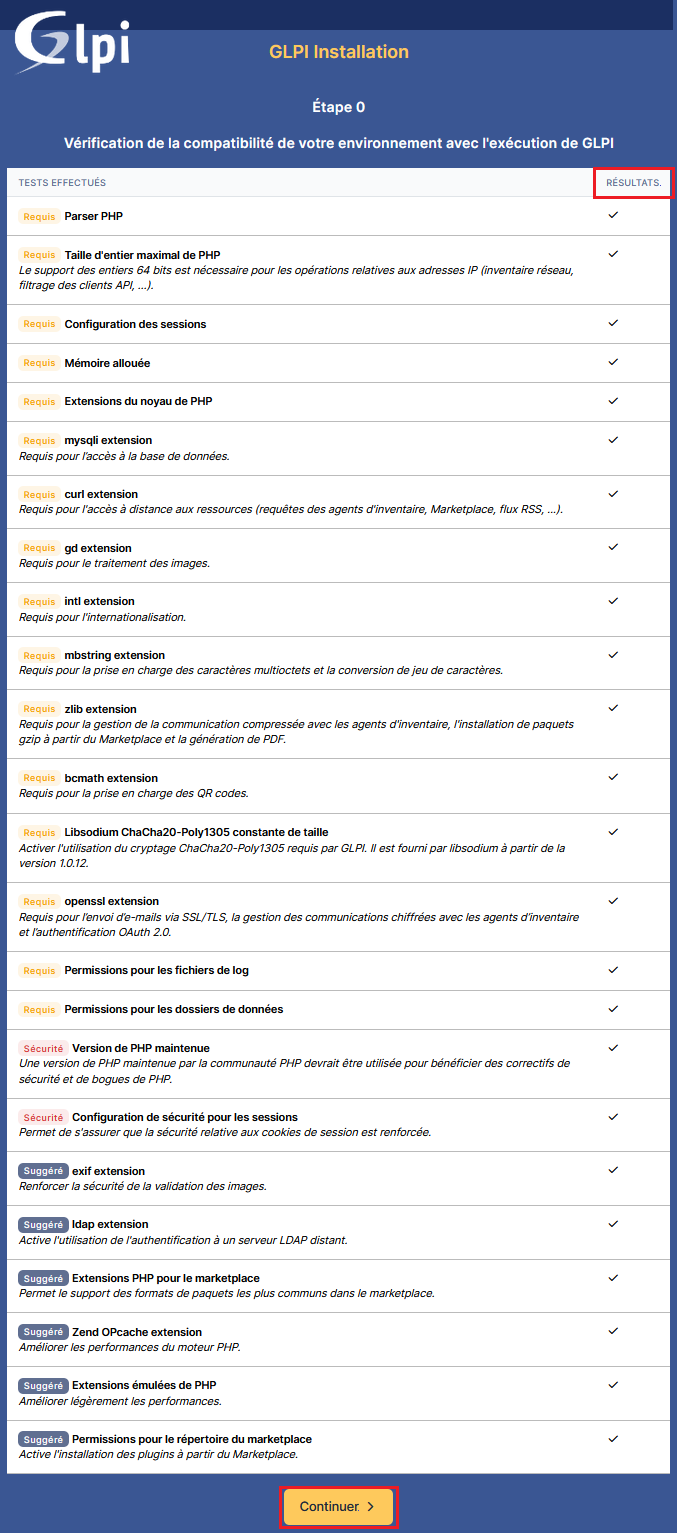Click the Requis badge beside Parser PHP
The height and width of the screenshot is (1533, 677).
39,216
